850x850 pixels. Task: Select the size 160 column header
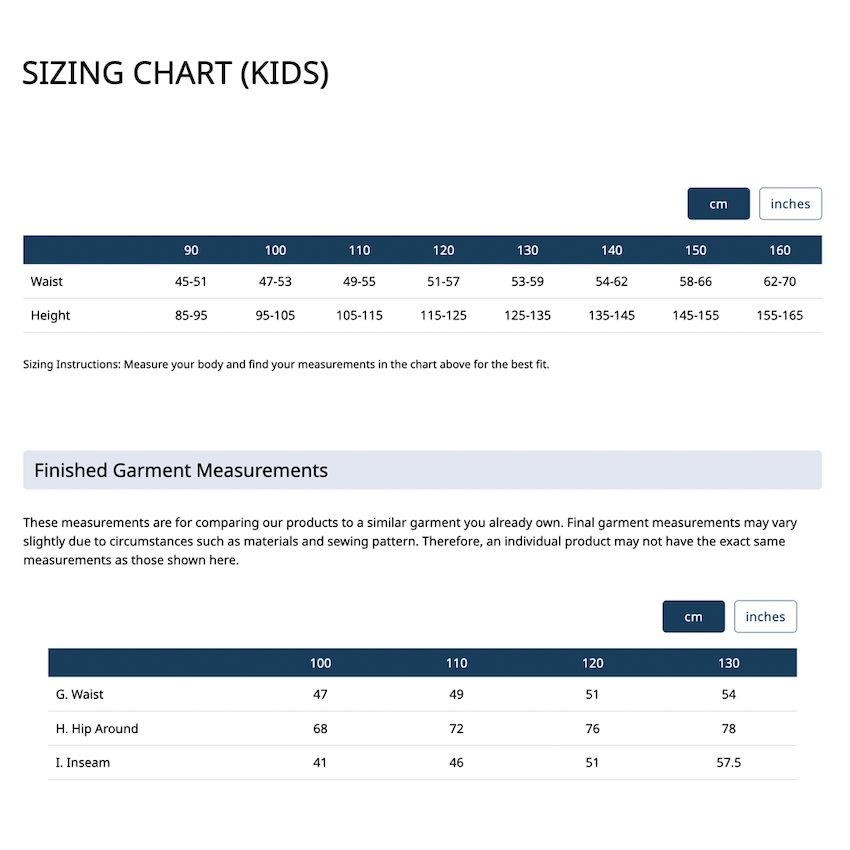(780, 250)
